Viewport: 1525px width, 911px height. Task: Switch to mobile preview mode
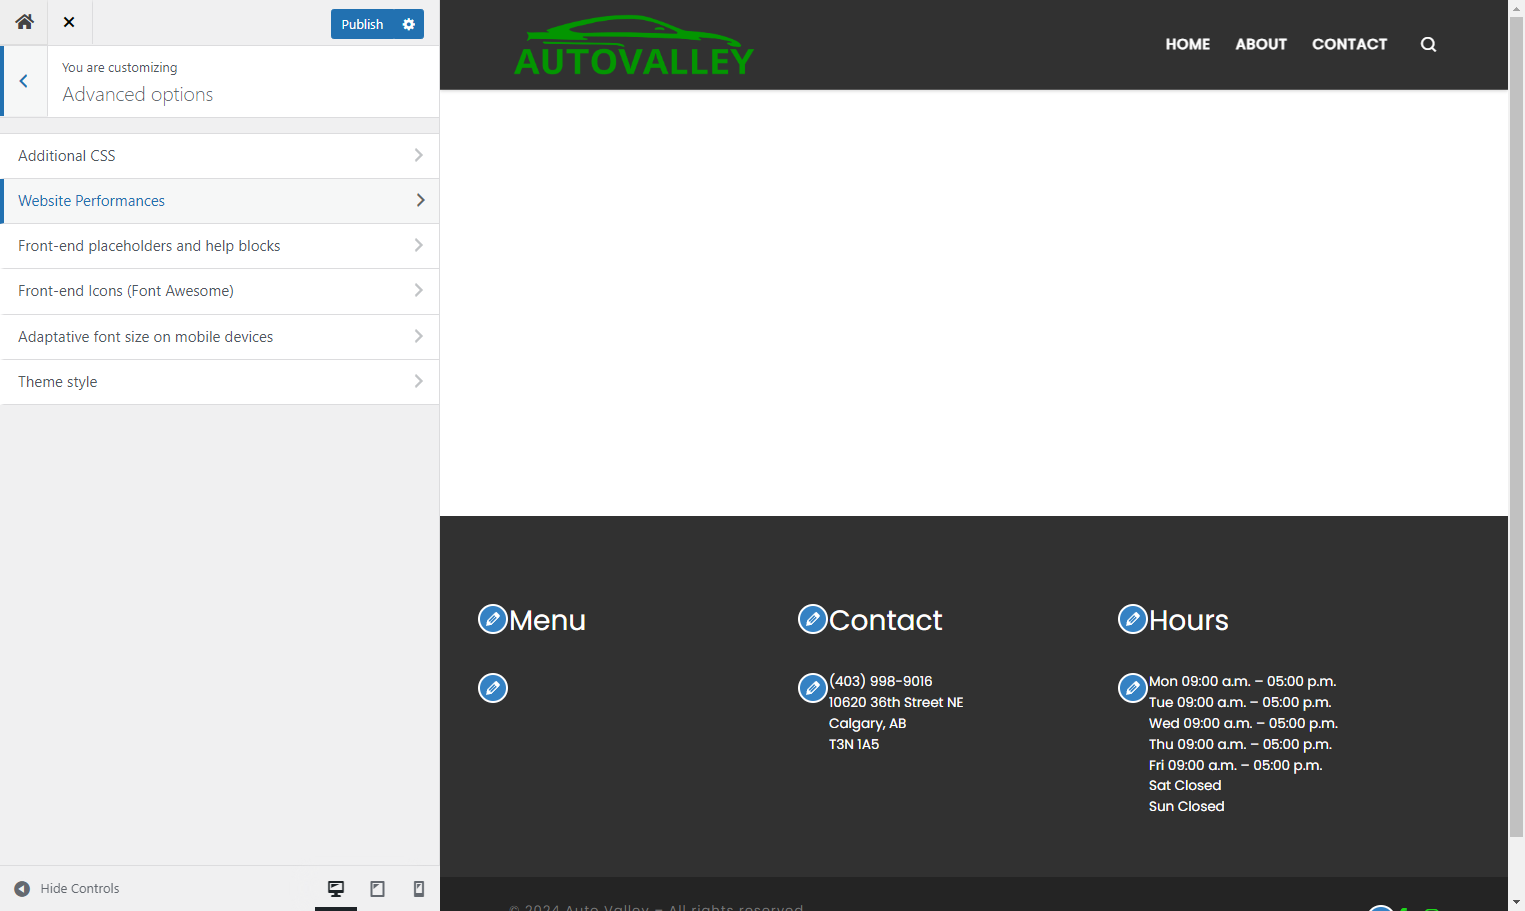coord(419,889)
